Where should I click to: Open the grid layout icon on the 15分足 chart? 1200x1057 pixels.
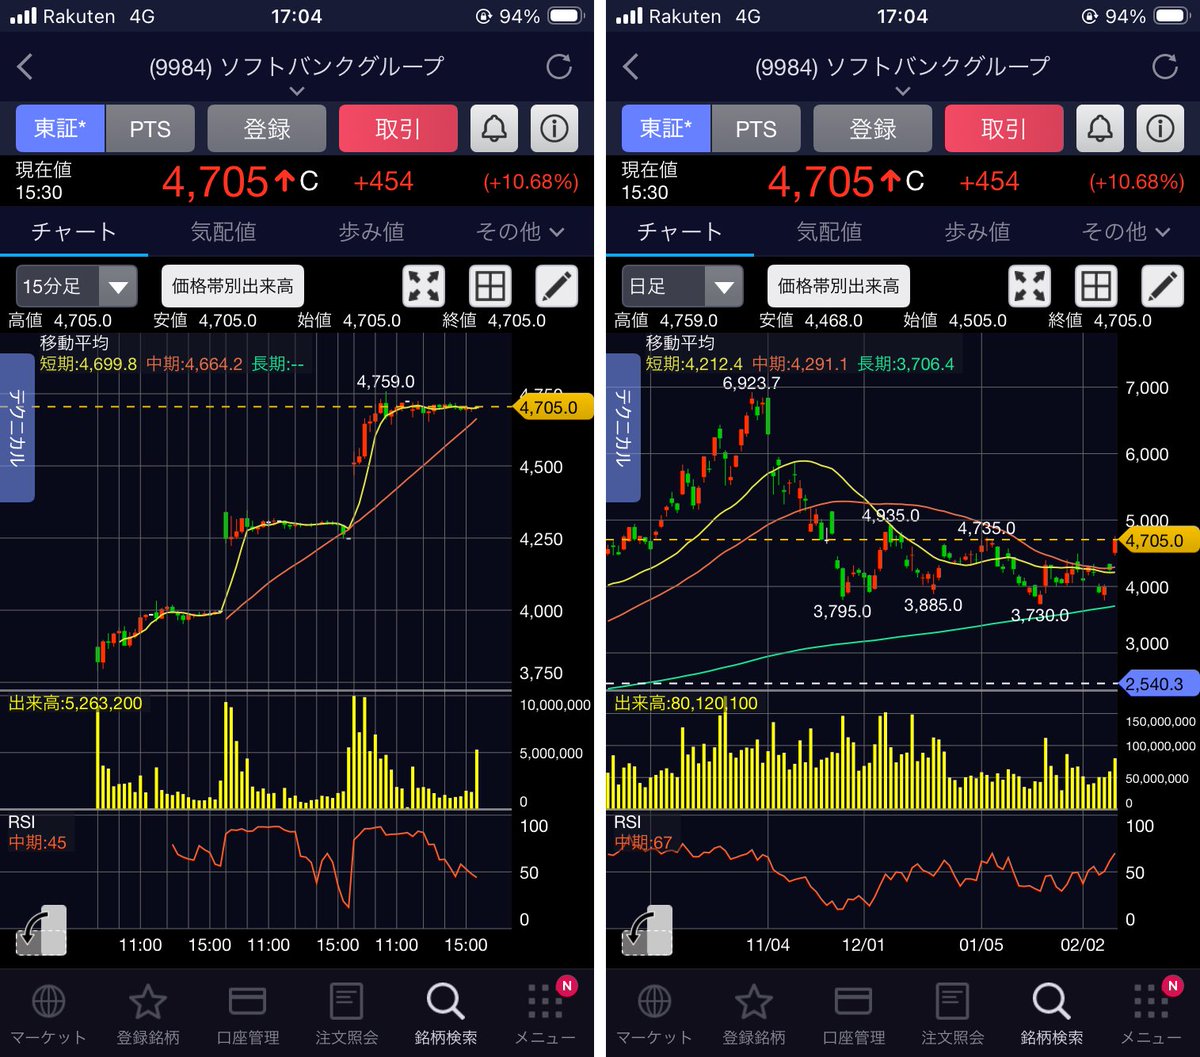[490, 286]
